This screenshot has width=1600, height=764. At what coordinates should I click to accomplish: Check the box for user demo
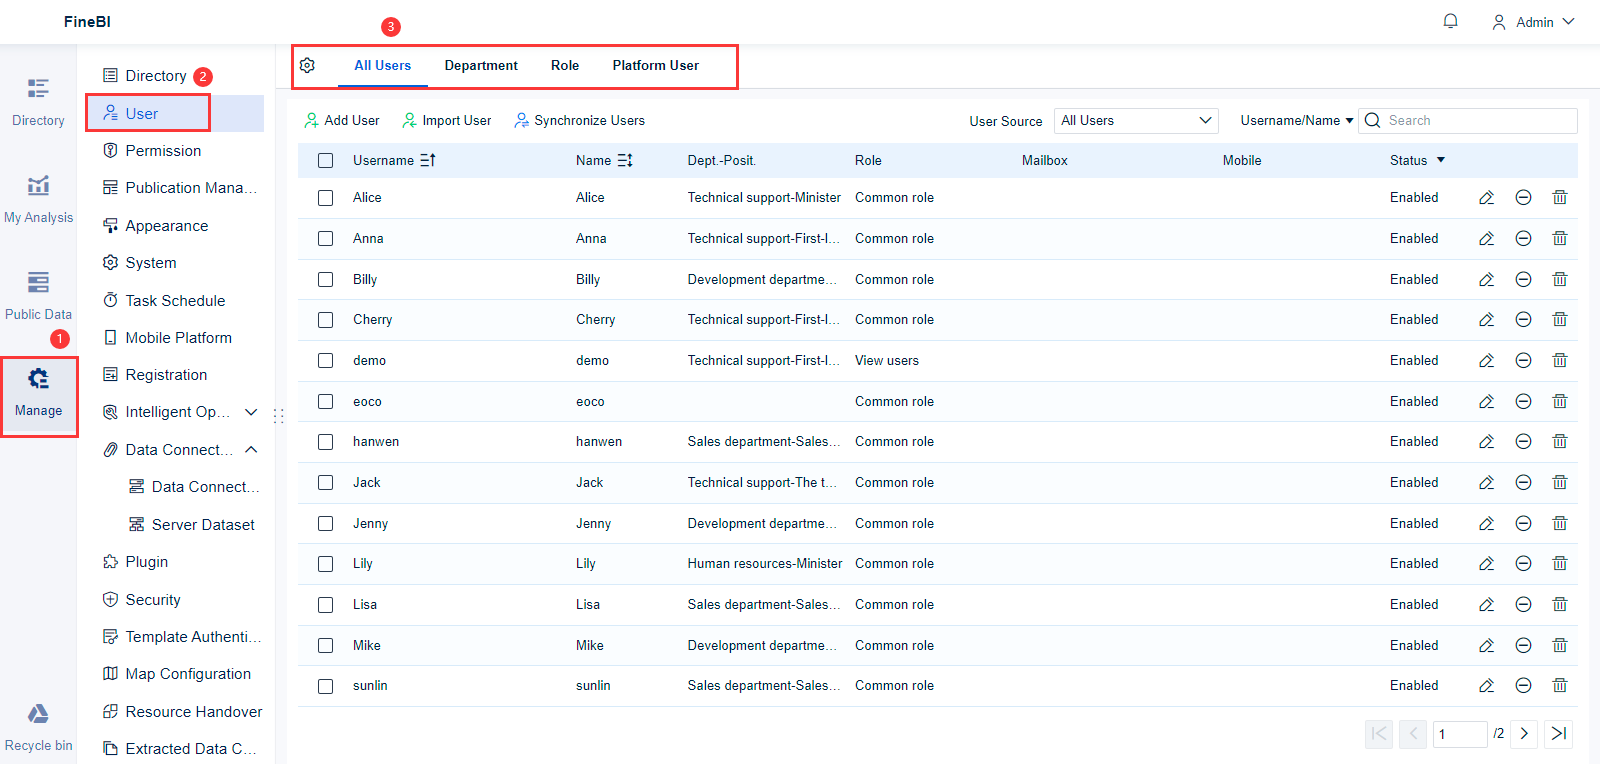[325, 361]
